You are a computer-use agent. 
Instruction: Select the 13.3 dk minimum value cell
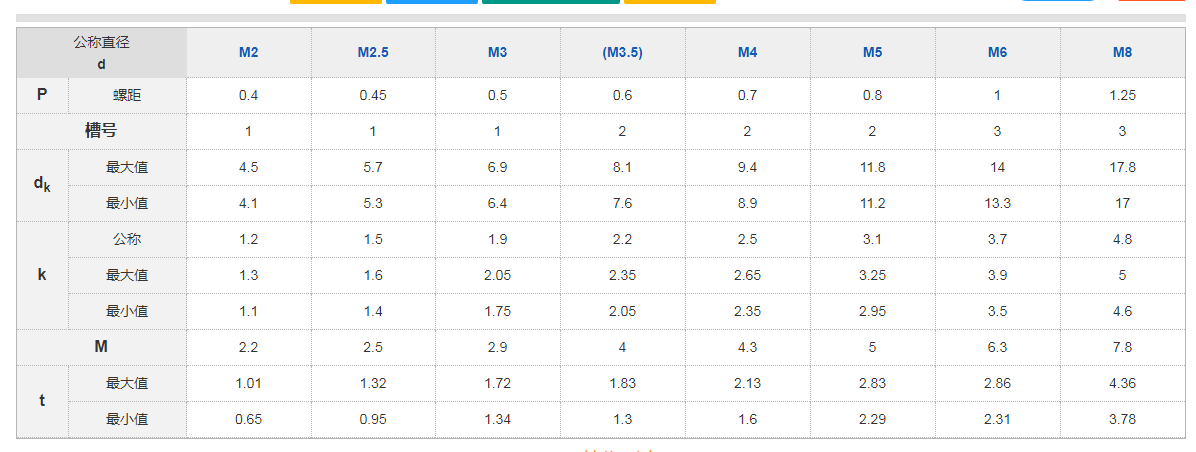tap(997, 204)
